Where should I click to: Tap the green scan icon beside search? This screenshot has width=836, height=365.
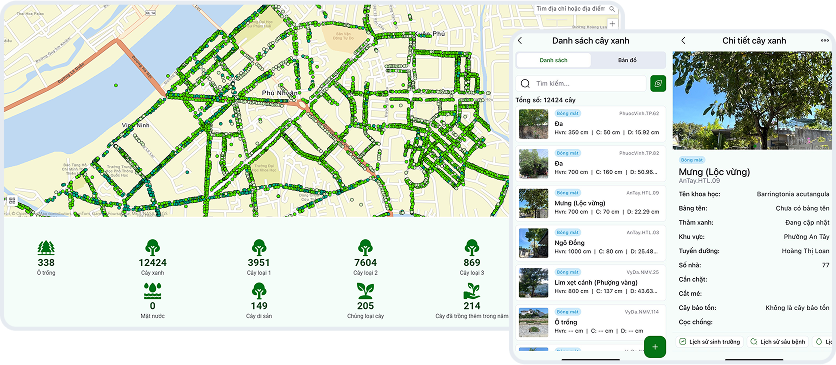pos(658,84)
